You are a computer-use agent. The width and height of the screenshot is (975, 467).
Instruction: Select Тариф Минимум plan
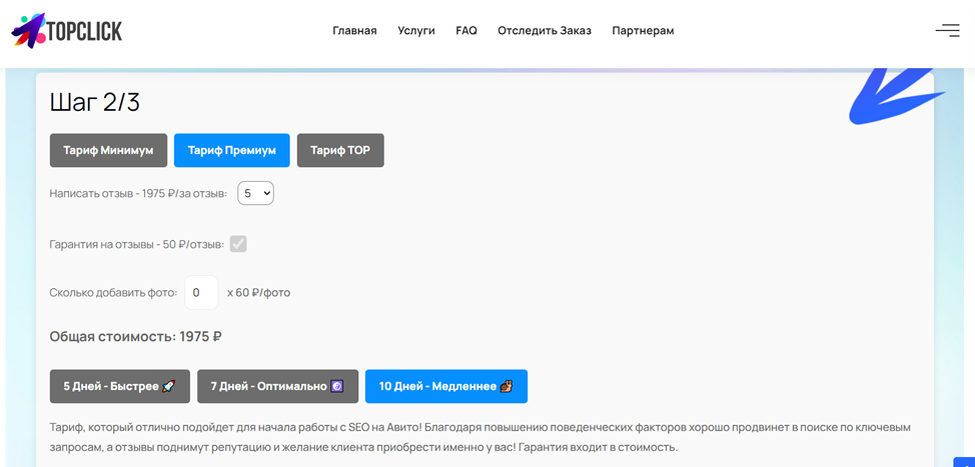tap(108, 150)
